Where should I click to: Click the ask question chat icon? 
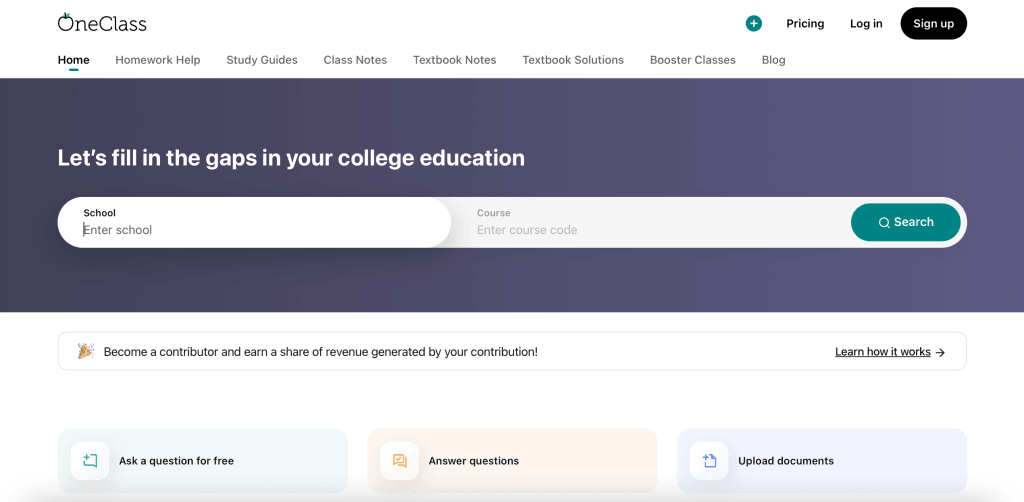[90, 461]
